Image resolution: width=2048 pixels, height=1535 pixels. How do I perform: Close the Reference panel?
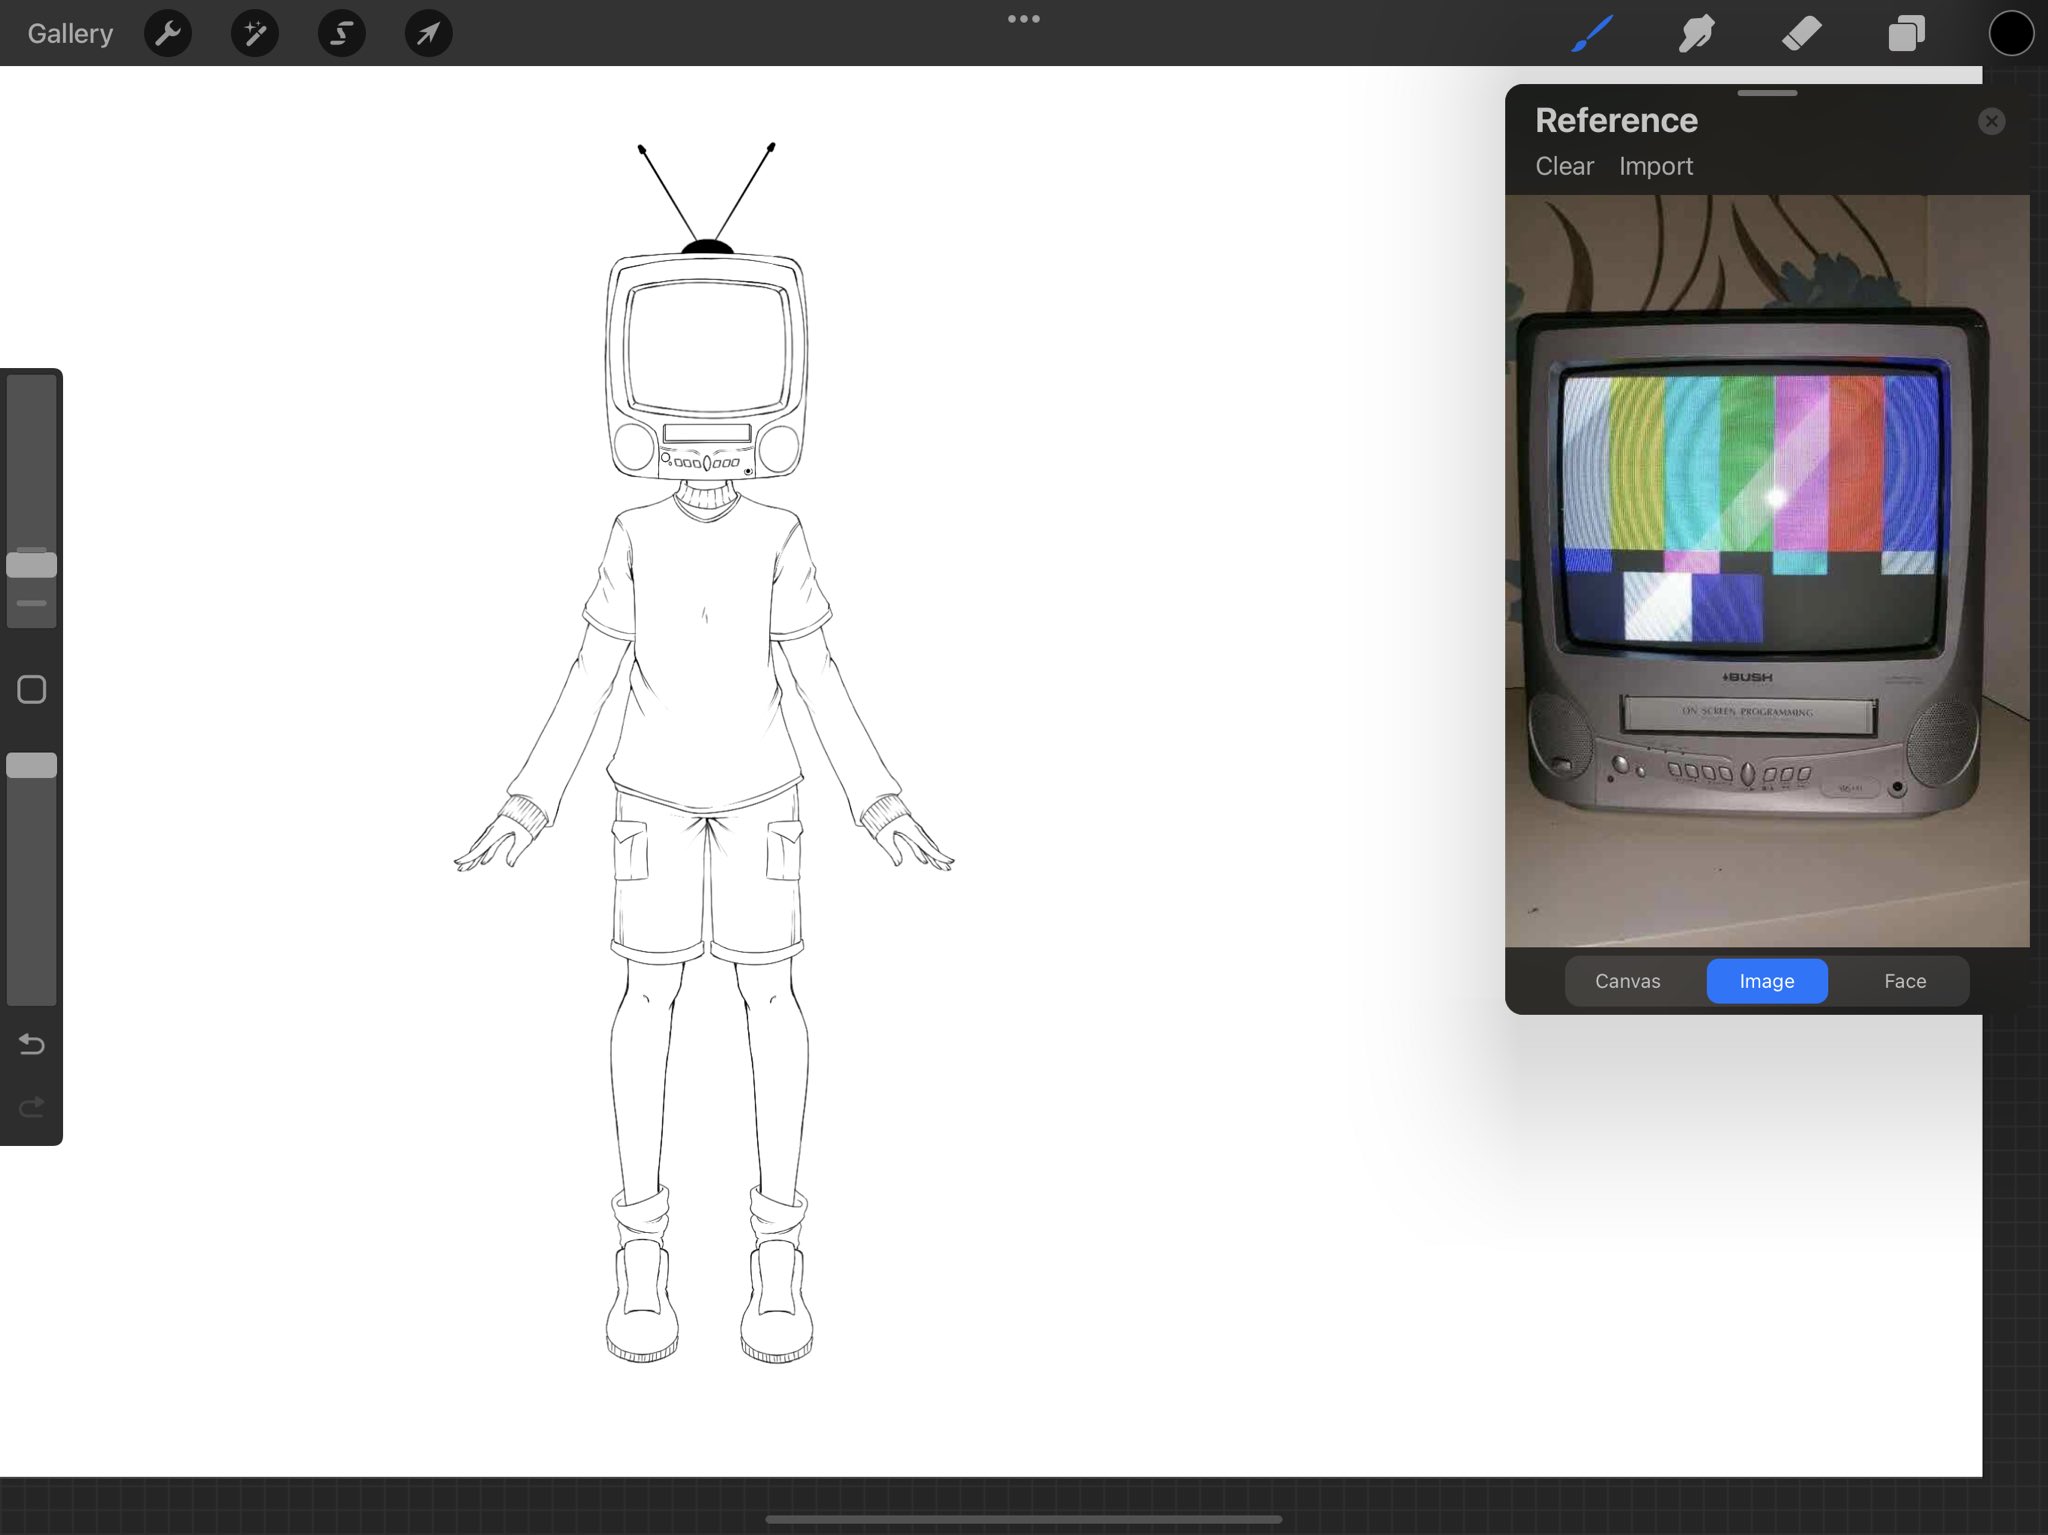click(1991, 121)
